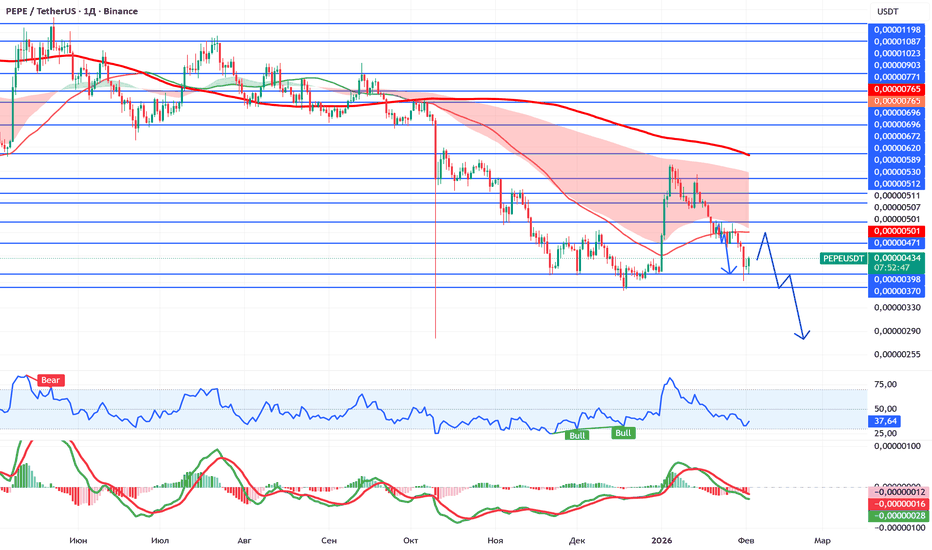932x550 pixels.
Task: Click the 0,00000255 axis price
Action: (898, 354)
